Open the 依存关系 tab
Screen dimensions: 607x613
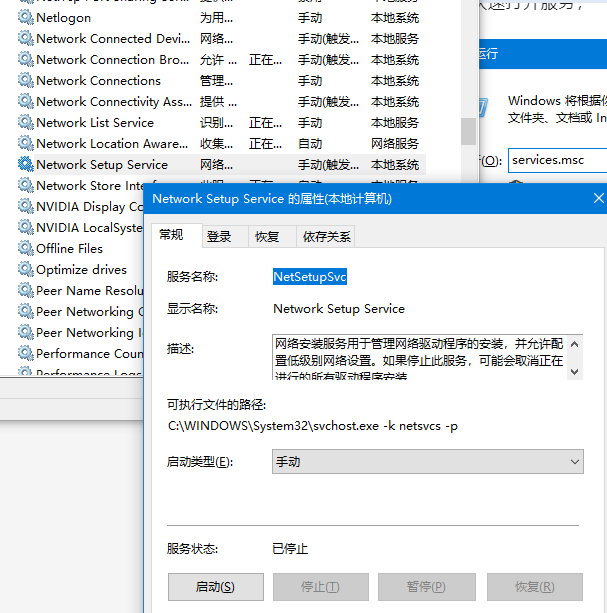point(326,237)
